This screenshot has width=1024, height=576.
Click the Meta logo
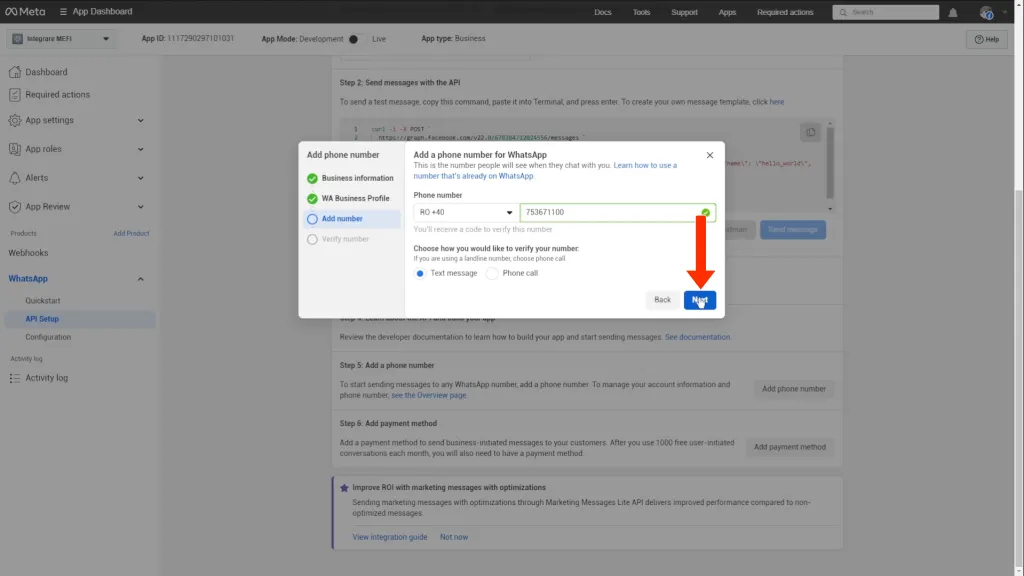[25, 12]
